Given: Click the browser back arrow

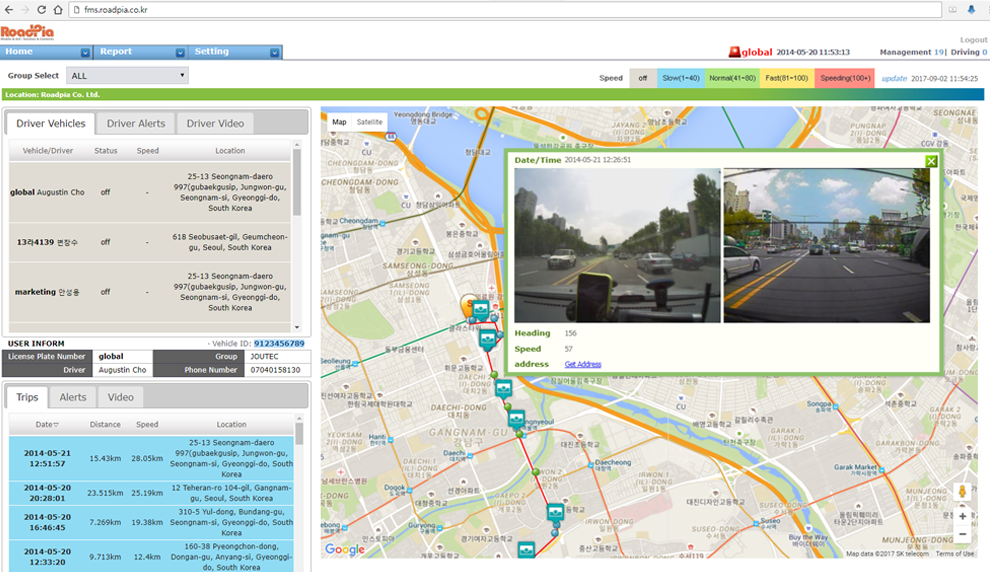Looking at the screenshot, I should click(x=9, y=9).
